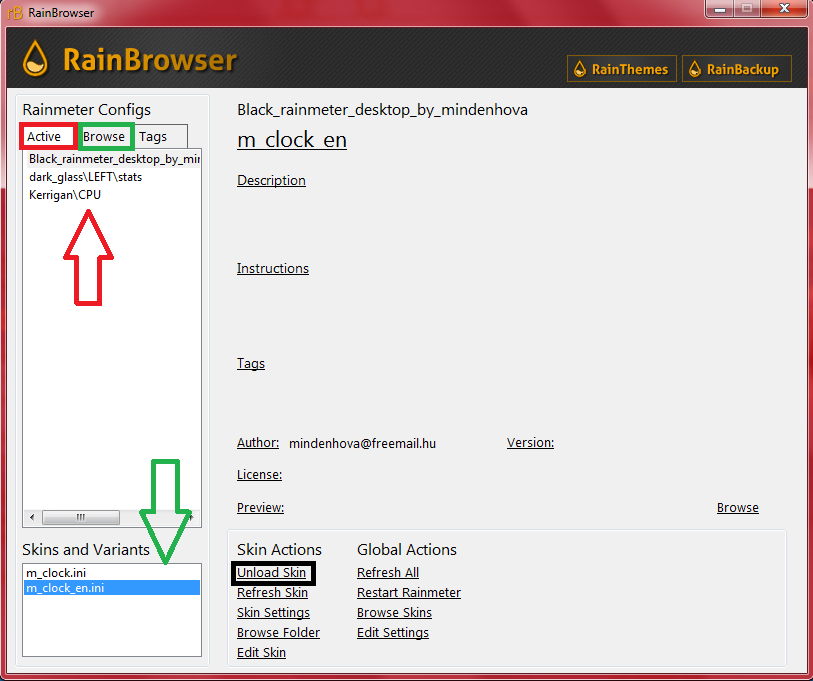The image size is (813, 681).
Task: Click author email mindenhova@freemail.hu
Action: point(362,443)
